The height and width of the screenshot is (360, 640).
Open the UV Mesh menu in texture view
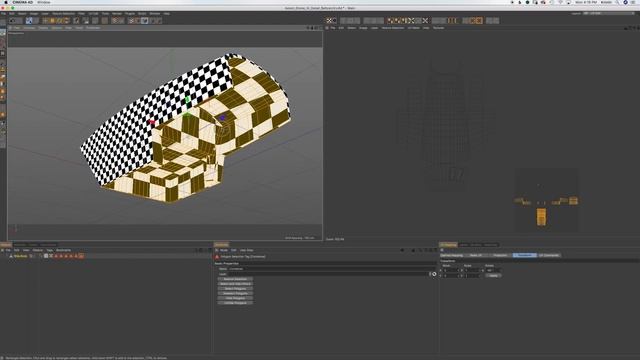pyautogui.click(x=413, y=28)
